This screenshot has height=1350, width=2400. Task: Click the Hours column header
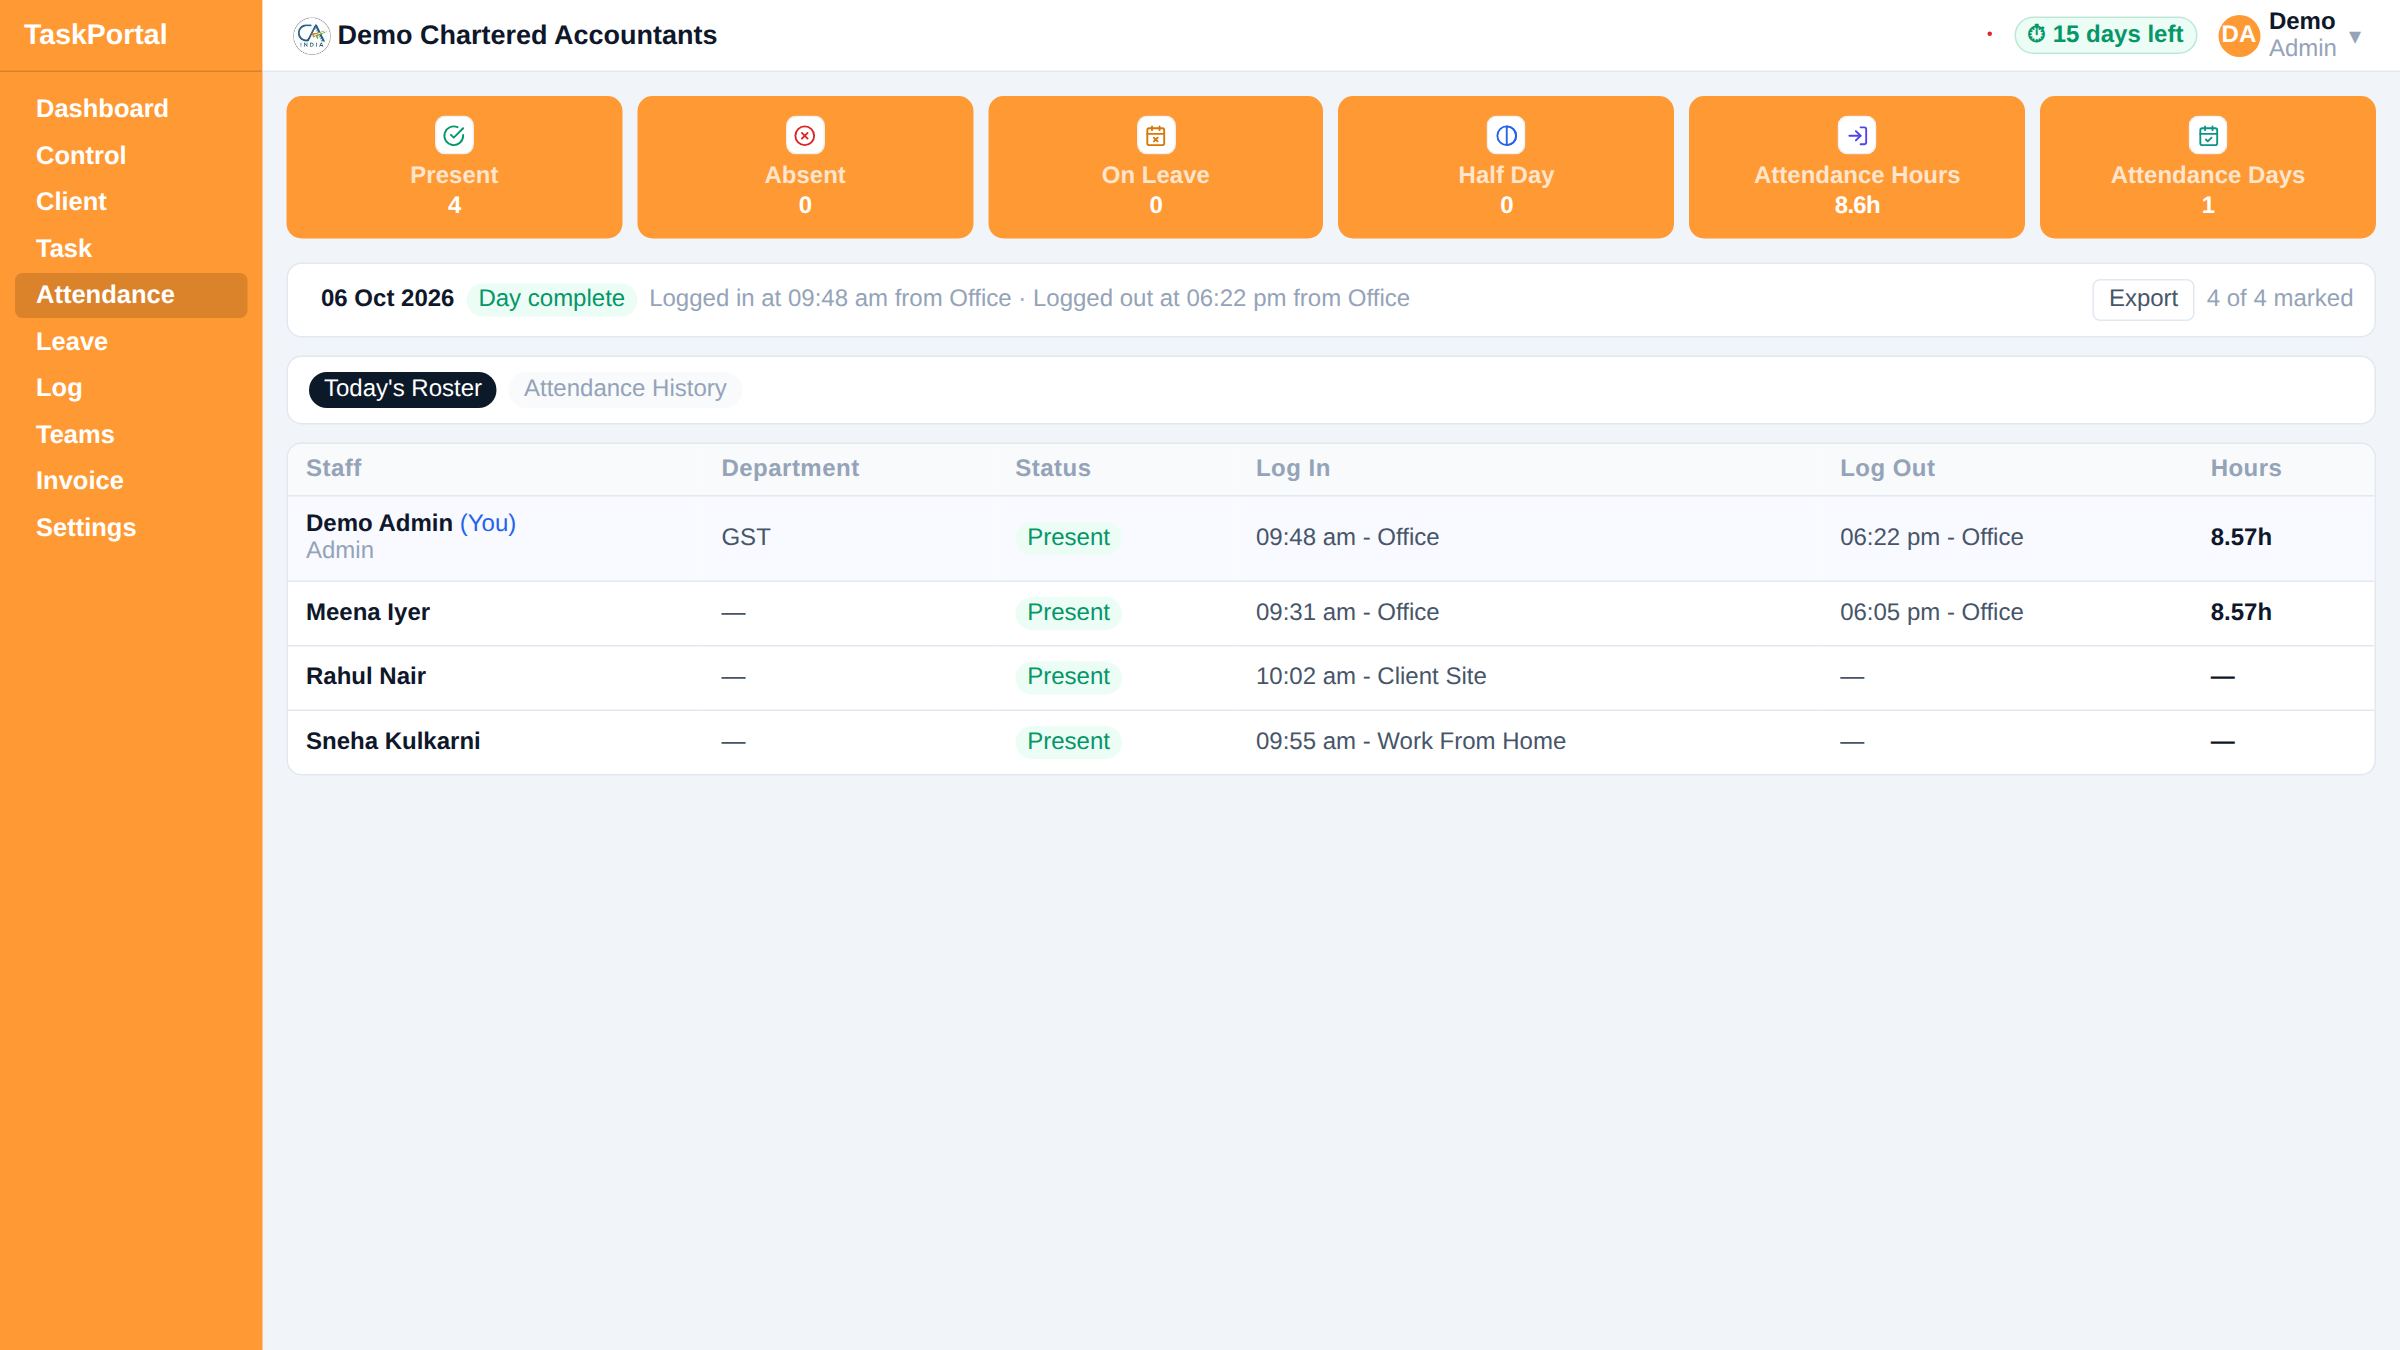coord(2246,468)
